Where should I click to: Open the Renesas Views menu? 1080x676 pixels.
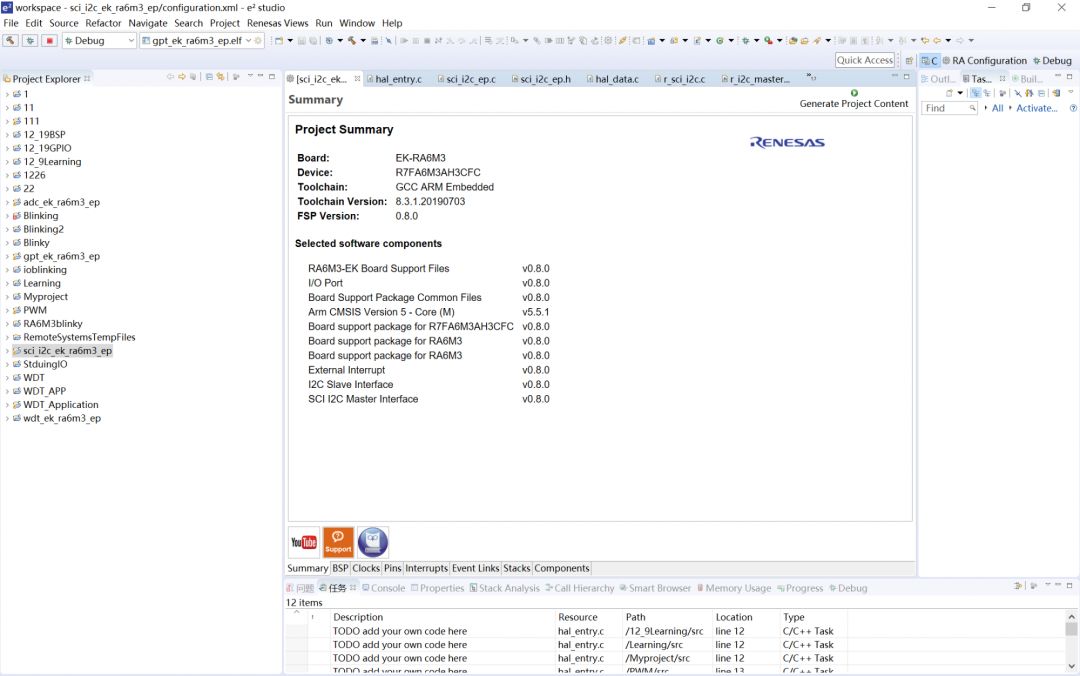(278, 23)
